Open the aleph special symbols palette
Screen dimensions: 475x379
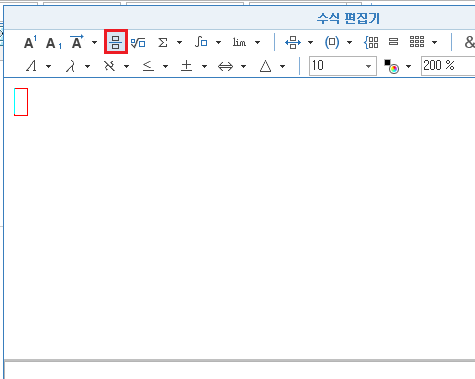109,66
